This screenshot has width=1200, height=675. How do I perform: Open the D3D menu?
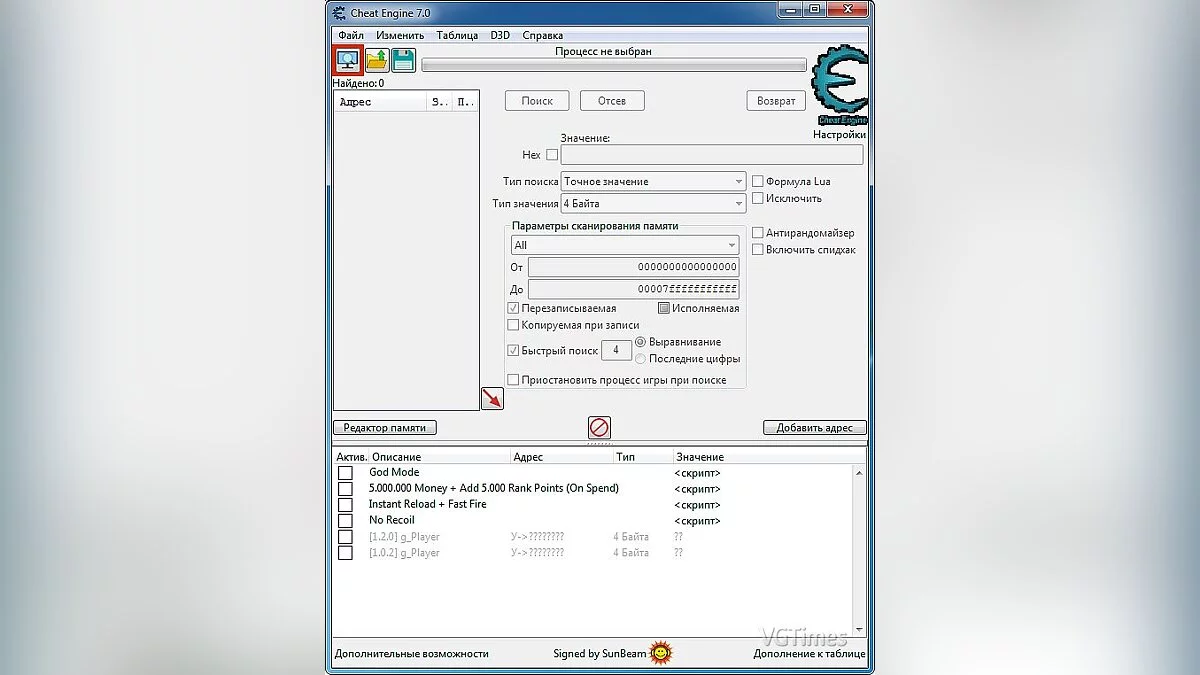point(499,35)
